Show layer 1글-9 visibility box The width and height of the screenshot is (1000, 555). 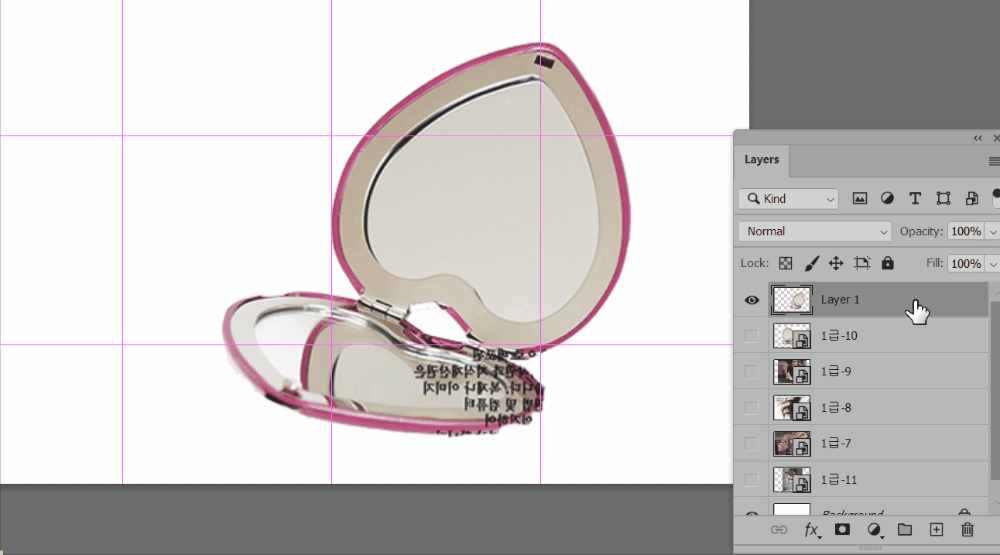point(751,371)
